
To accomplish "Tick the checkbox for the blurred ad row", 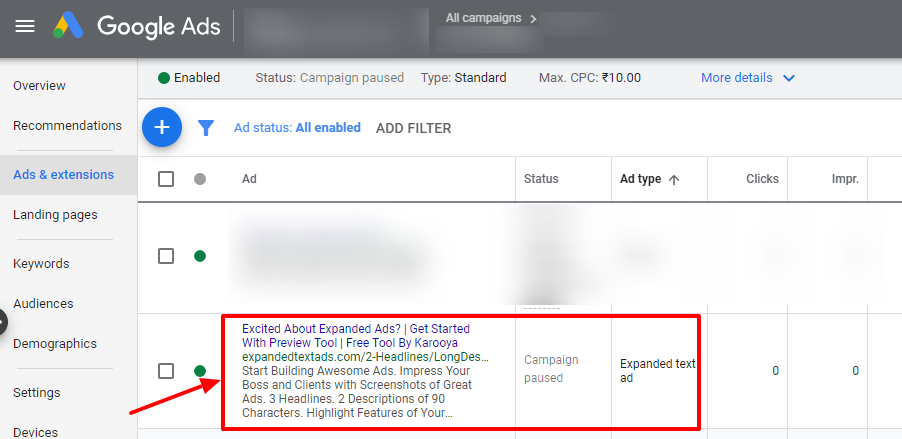I will 166,256.
